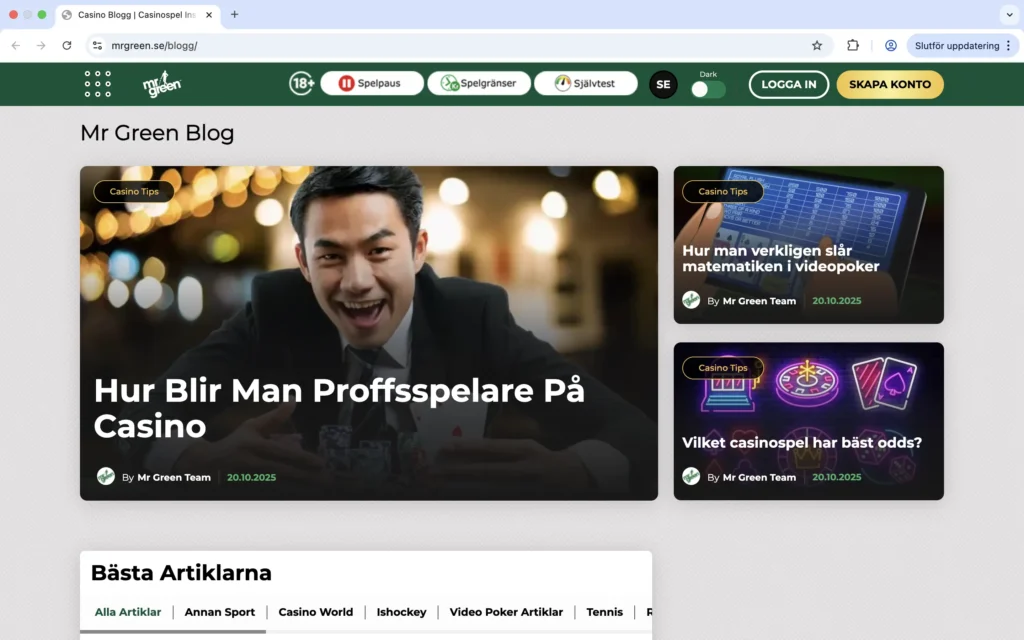Screen dimensions: 1024x640
Task: Click Mr Green Team on main article
Action: (174, 477)
